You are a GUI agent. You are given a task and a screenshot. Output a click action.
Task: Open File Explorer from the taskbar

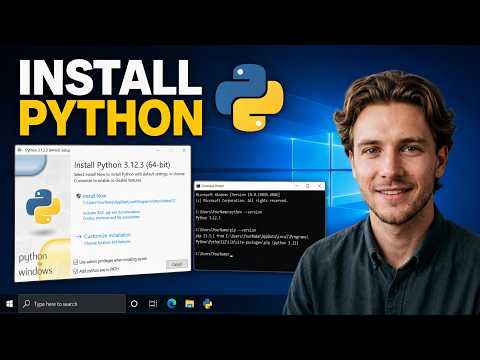tap(189, 304)
